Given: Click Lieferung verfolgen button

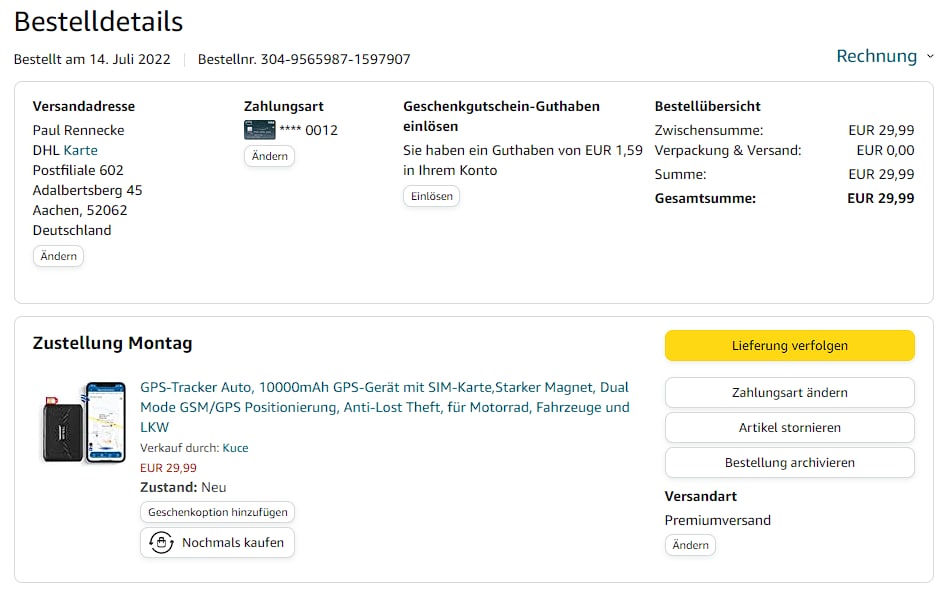Looking at the screenshot, I should 789,346.
